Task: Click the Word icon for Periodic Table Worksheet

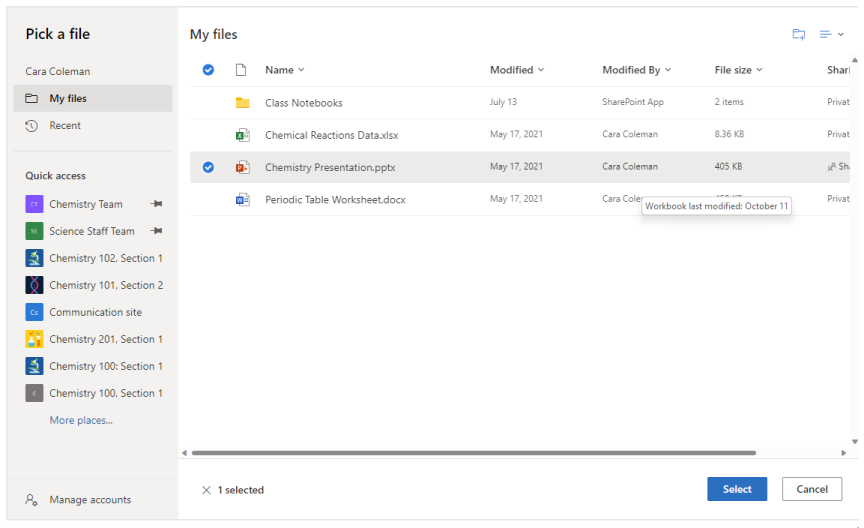Action: tap(242, 200)
